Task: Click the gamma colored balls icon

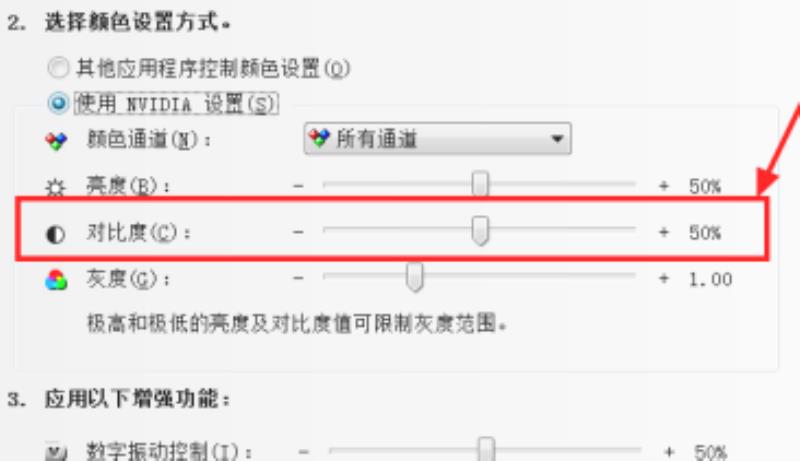Action: (x=56, y=280)
